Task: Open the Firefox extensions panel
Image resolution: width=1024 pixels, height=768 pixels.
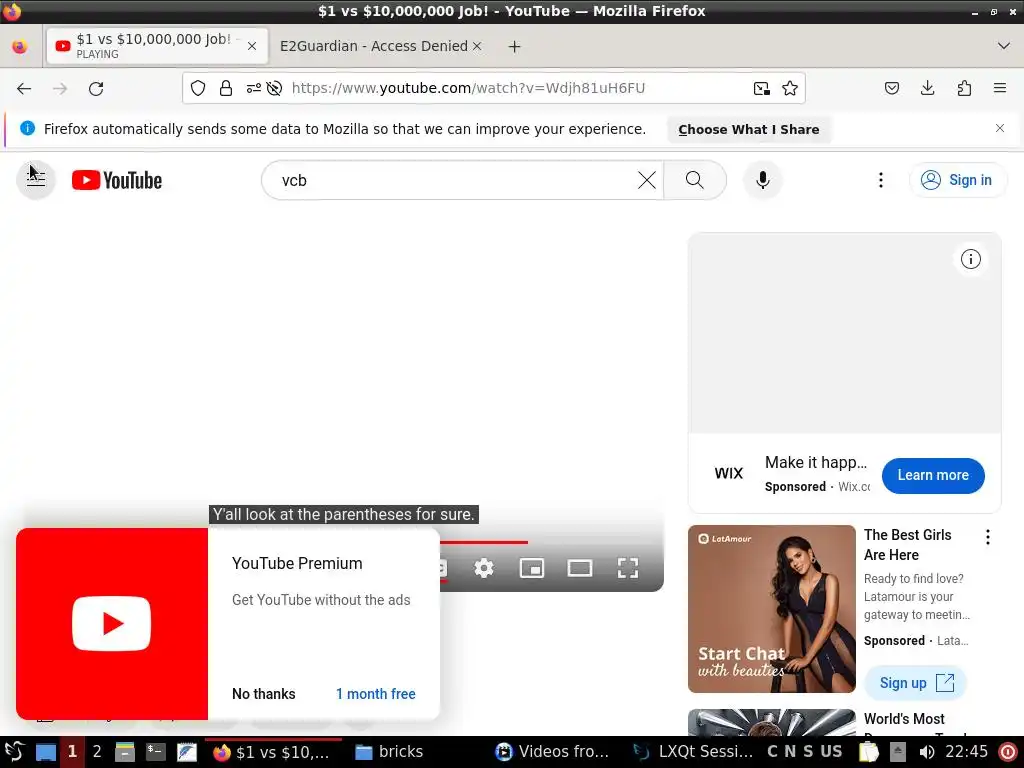Action: click(964, 88)
